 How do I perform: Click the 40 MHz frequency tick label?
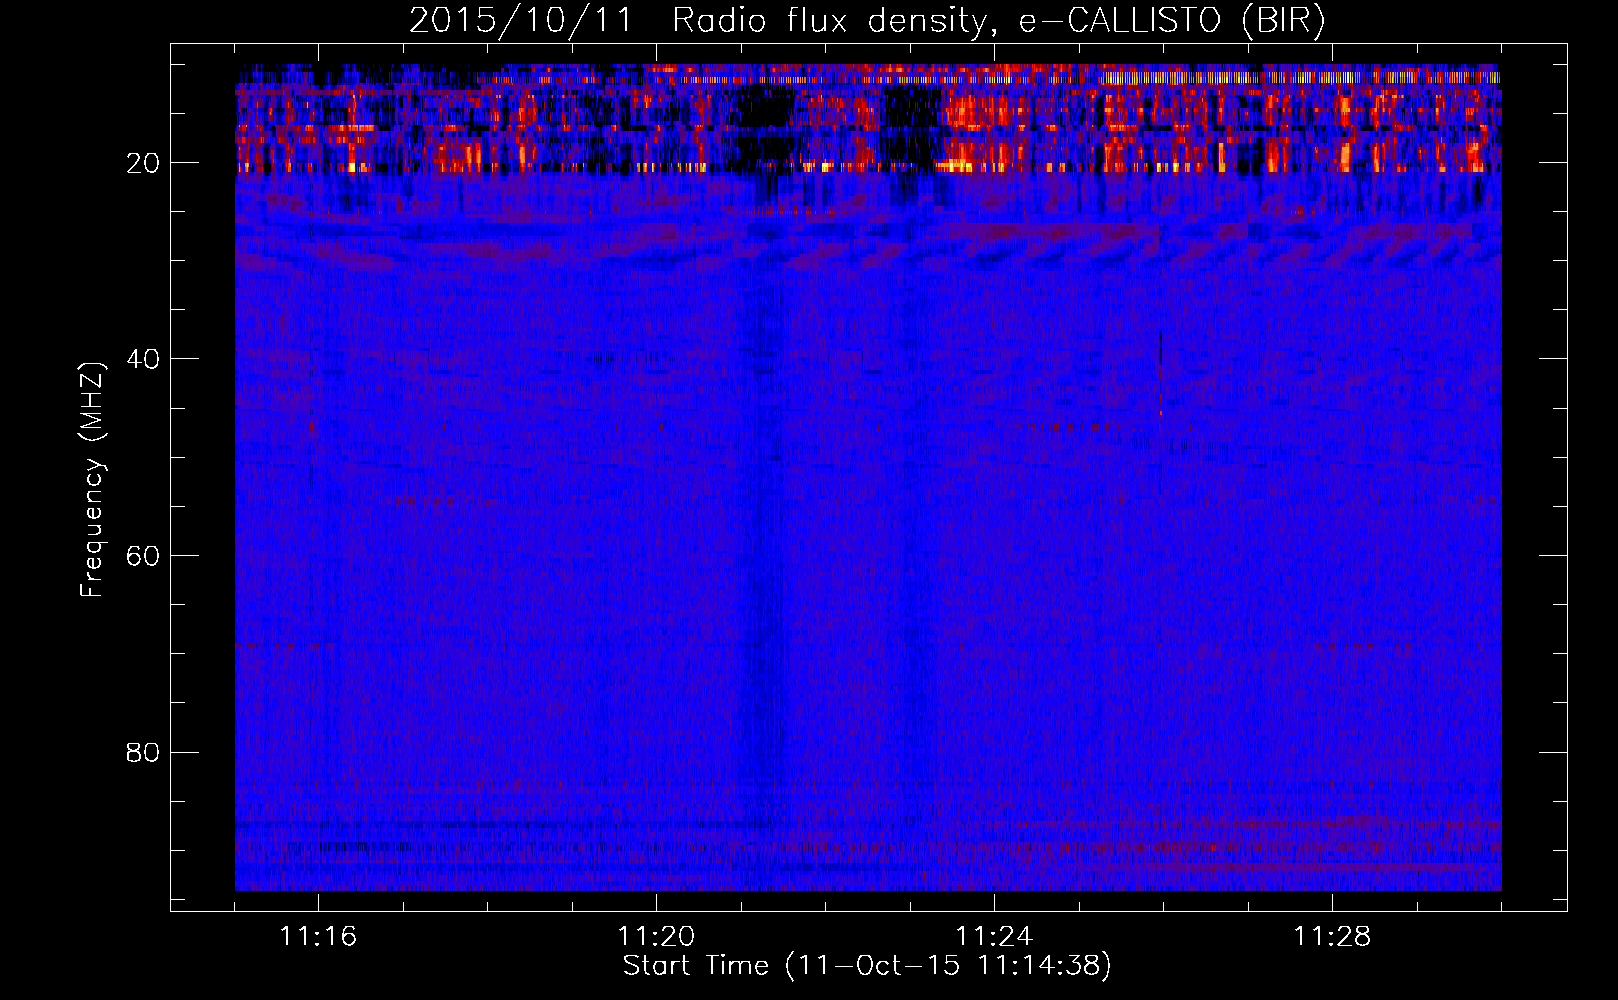pos(143,359)
